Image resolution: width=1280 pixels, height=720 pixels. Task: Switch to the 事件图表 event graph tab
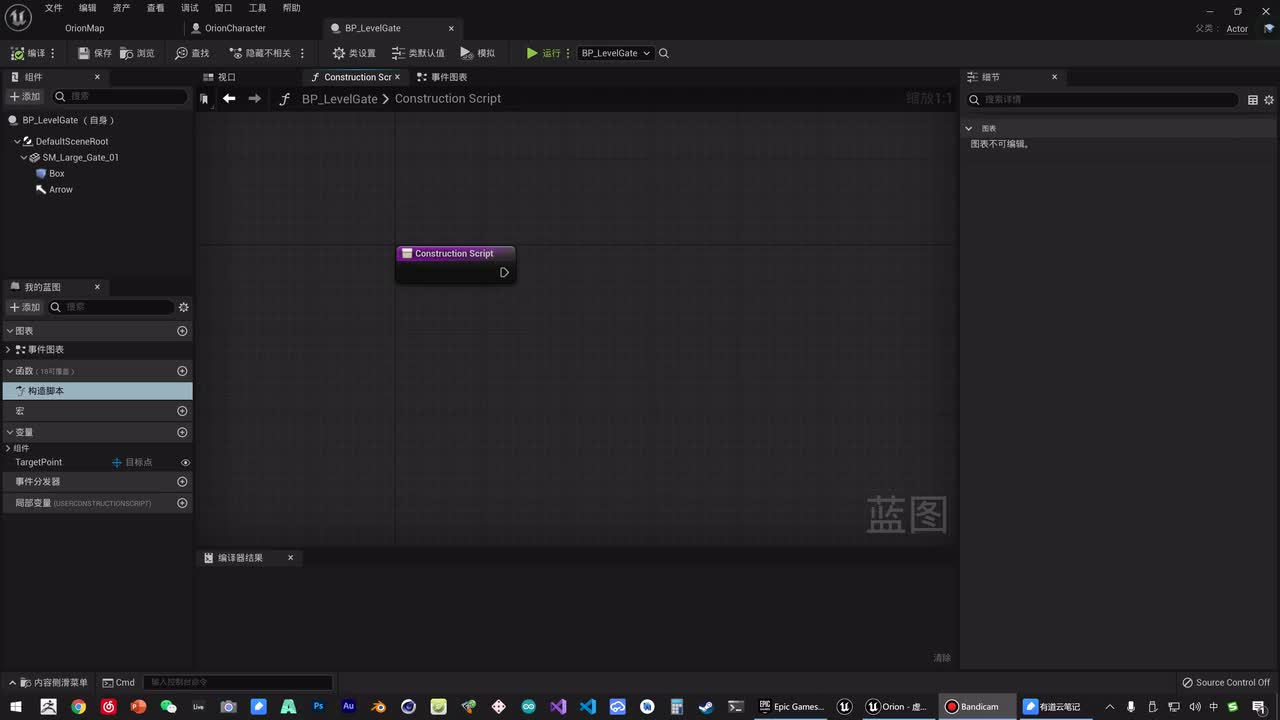tap(443, 77)
